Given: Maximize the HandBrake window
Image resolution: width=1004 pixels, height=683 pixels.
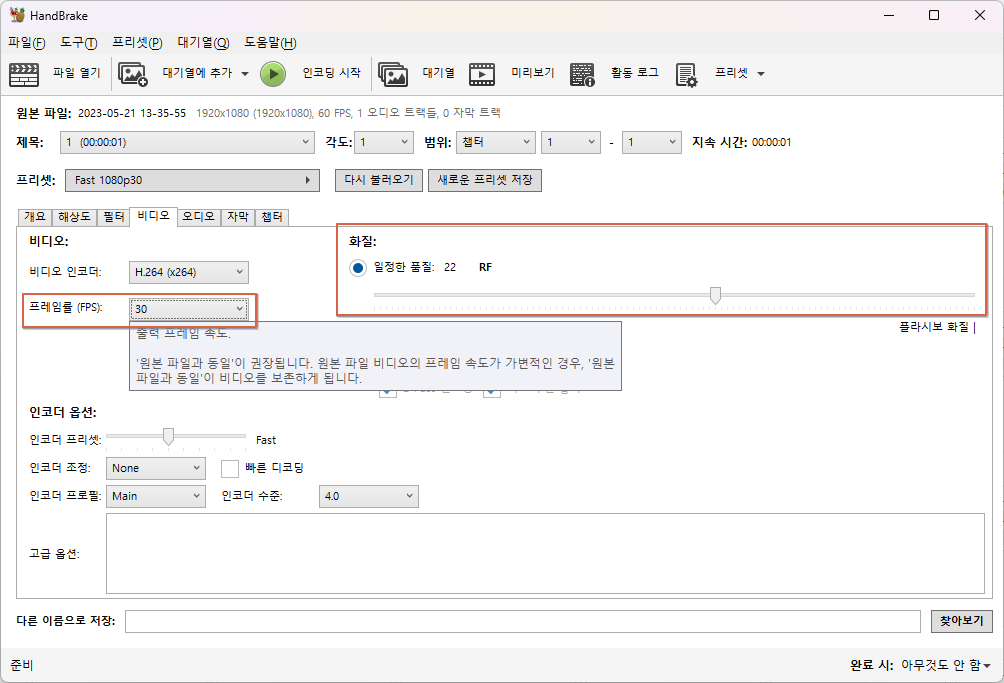Looking at the screenshot, I should pyautogui.click(x=934, y=15).
